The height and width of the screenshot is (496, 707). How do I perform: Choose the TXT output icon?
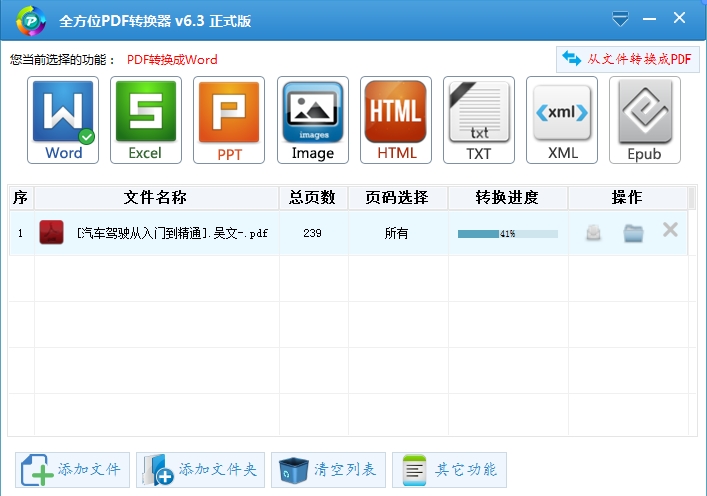478,120
